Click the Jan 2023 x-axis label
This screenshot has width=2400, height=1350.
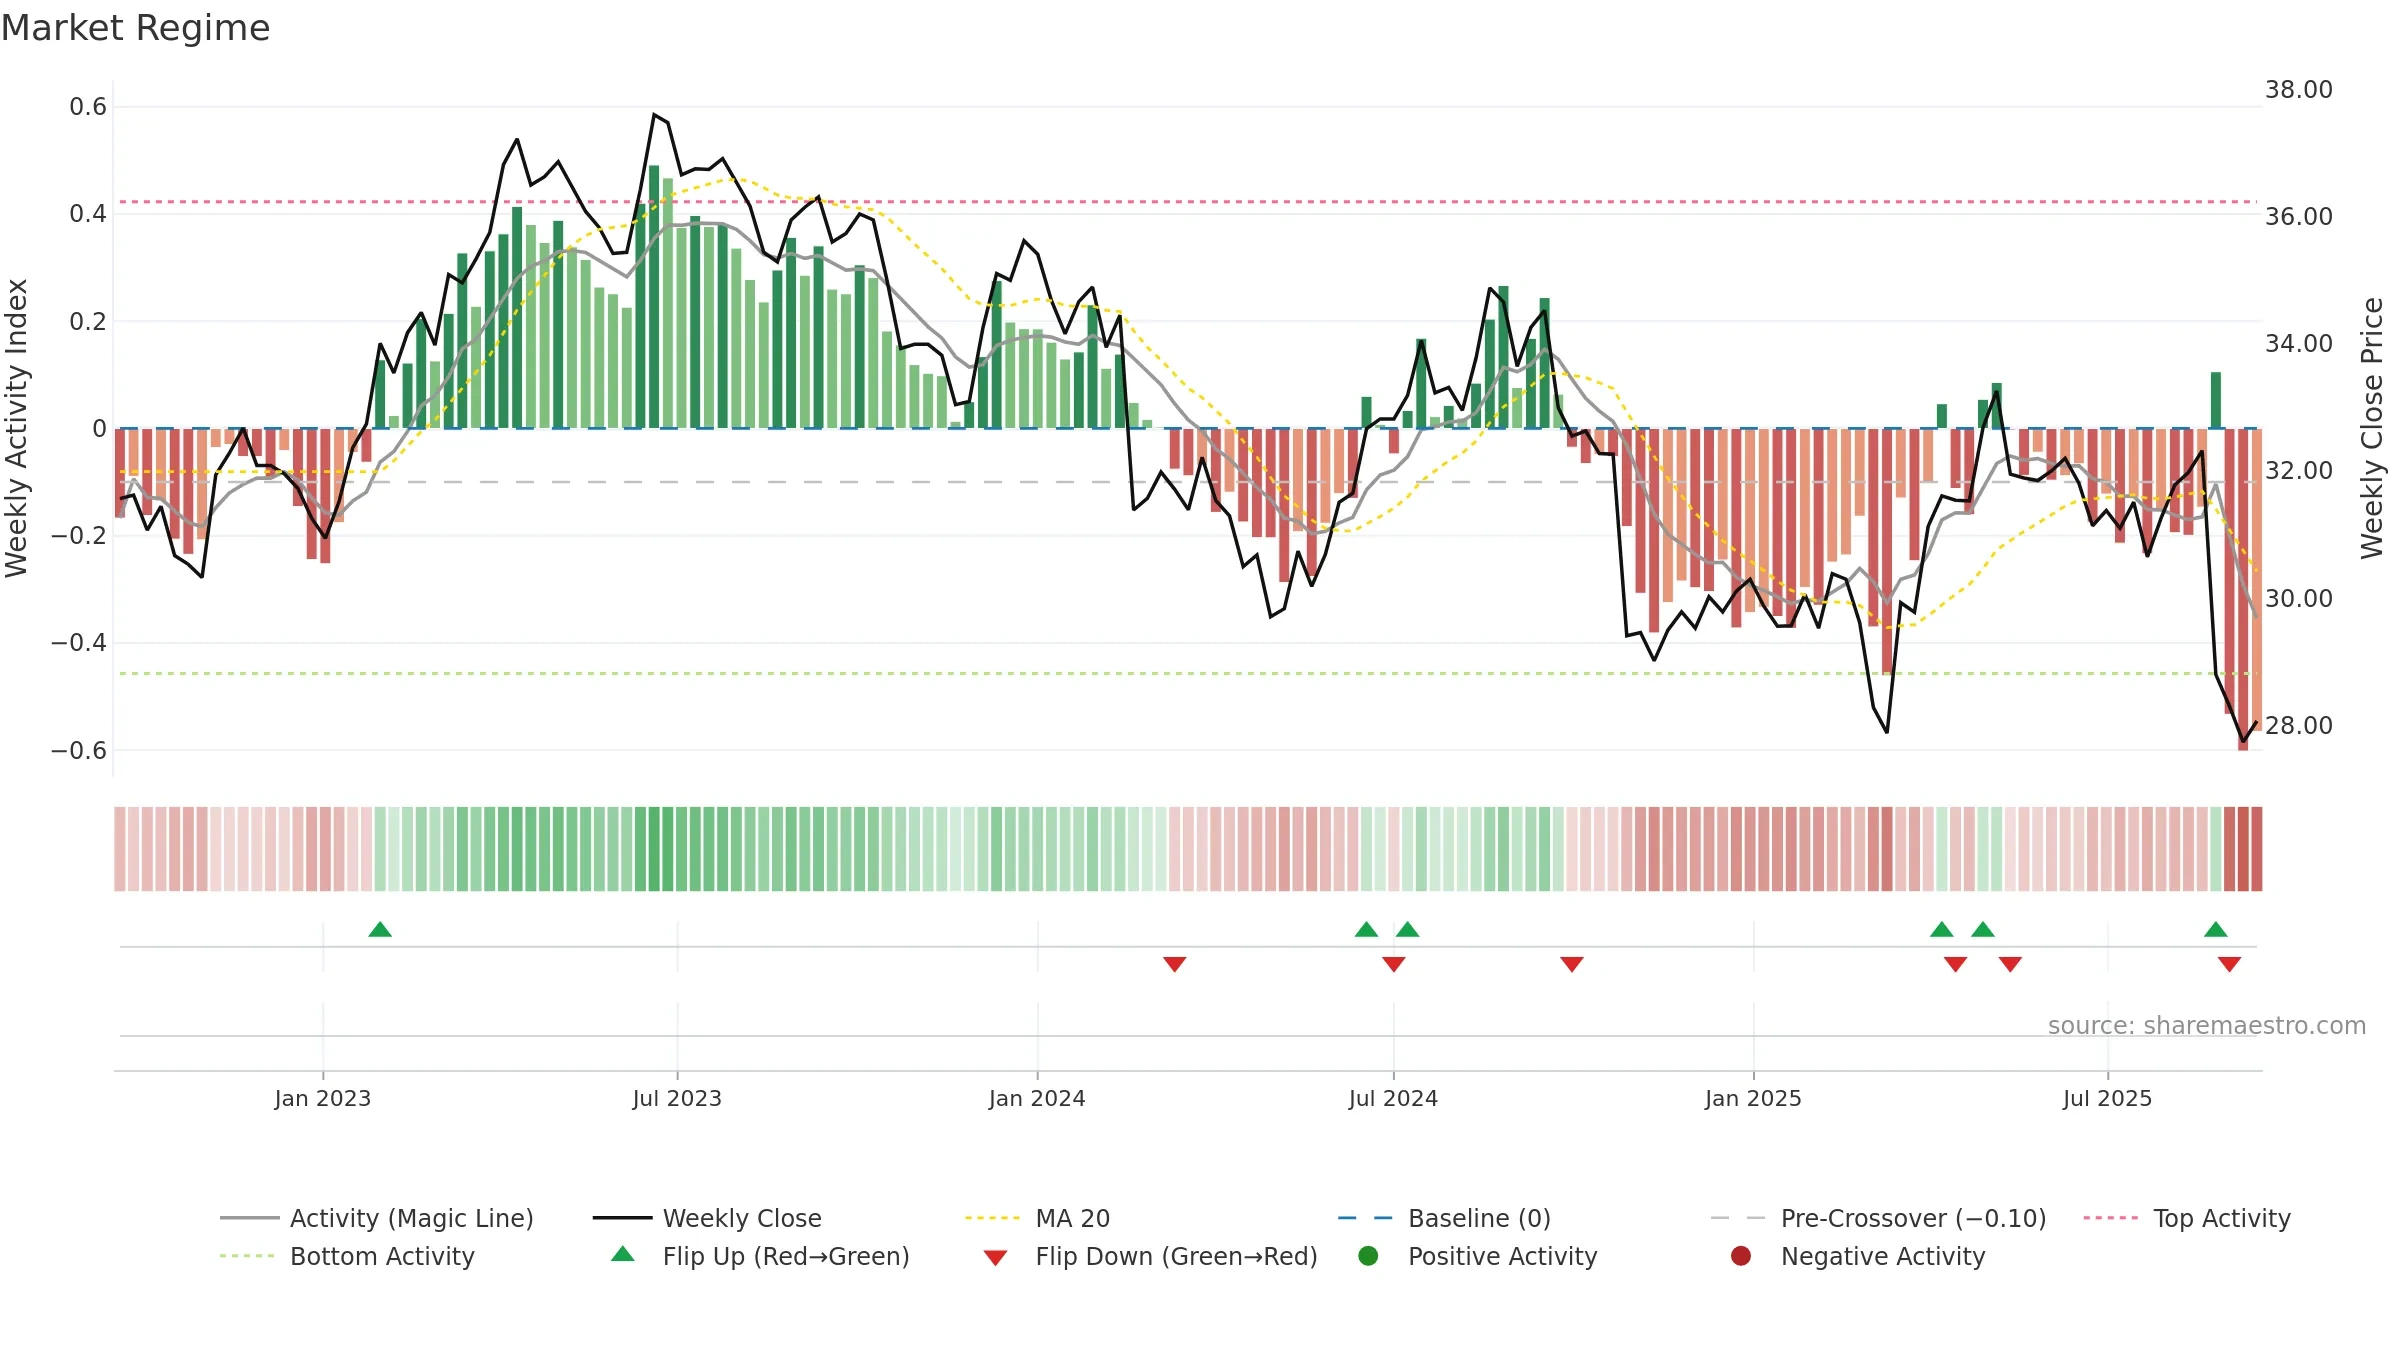323,1099
